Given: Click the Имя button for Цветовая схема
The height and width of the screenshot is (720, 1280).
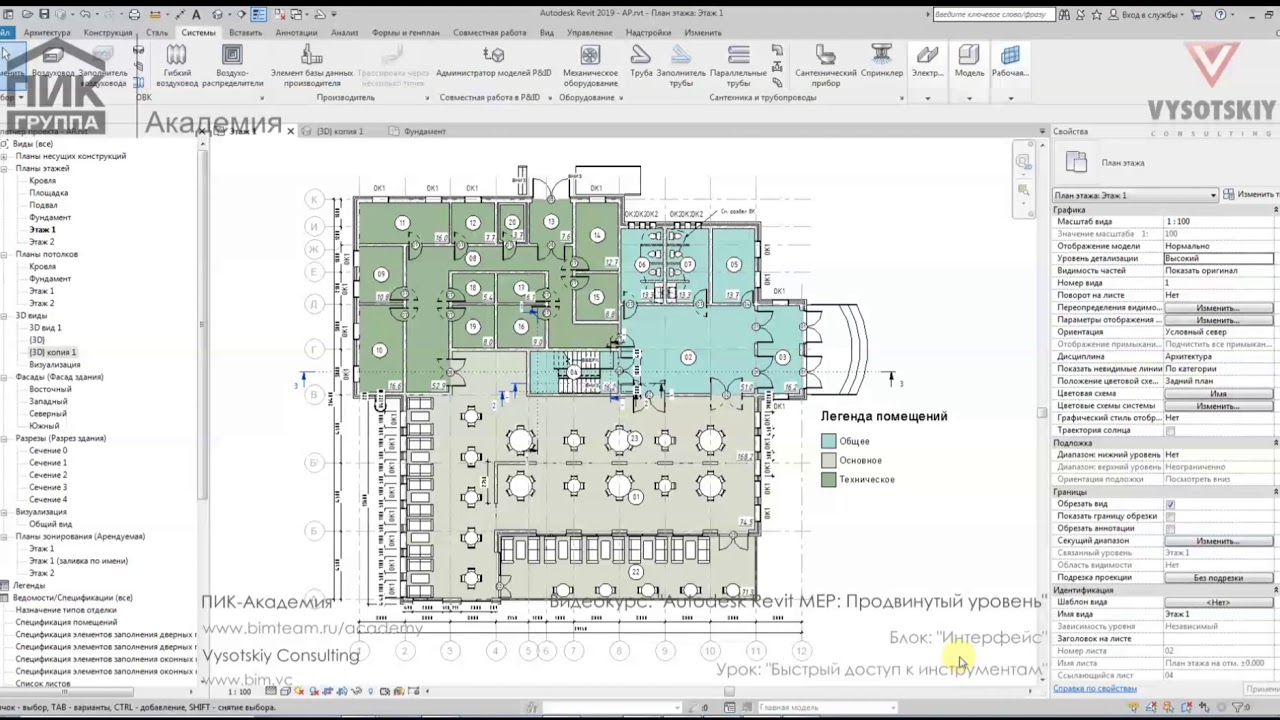Looking at the screenshot, I should (x=1218, y=393).
